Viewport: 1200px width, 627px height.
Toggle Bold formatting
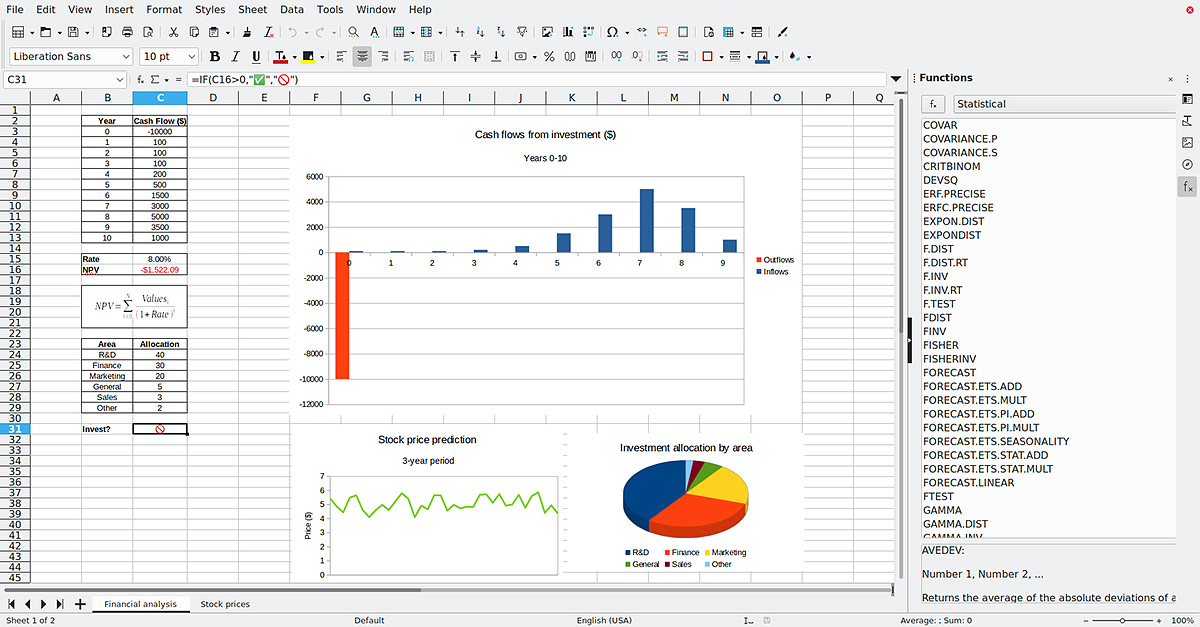pyautogui.click(x=215, y=56)
